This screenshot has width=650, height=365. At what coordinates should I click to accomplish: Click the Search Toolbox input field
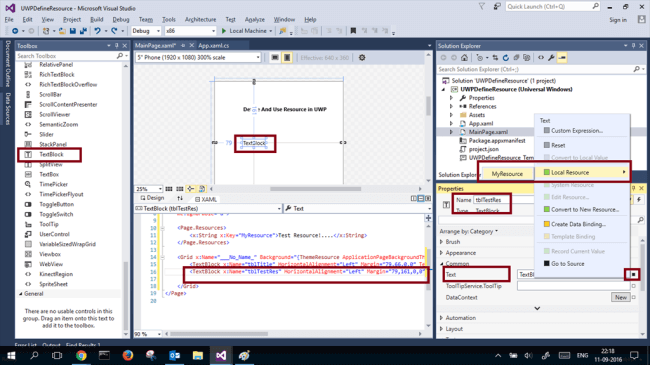pyautogui.click(x=66, y=56)
